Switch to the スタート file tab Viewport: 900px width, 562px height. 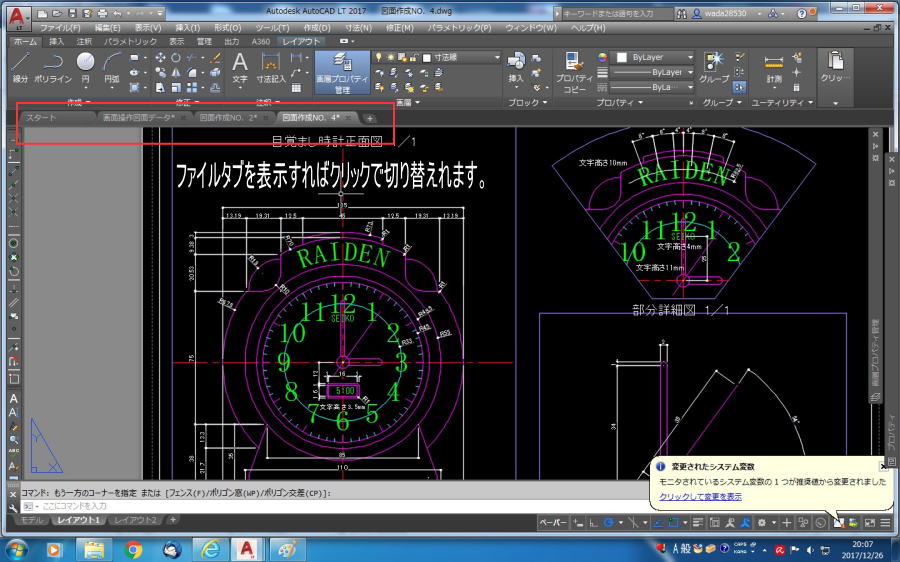(41, 117)
